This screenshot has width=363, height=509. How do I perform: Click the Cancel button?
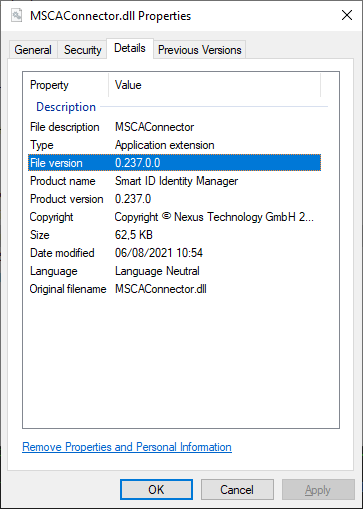point(237,490)
